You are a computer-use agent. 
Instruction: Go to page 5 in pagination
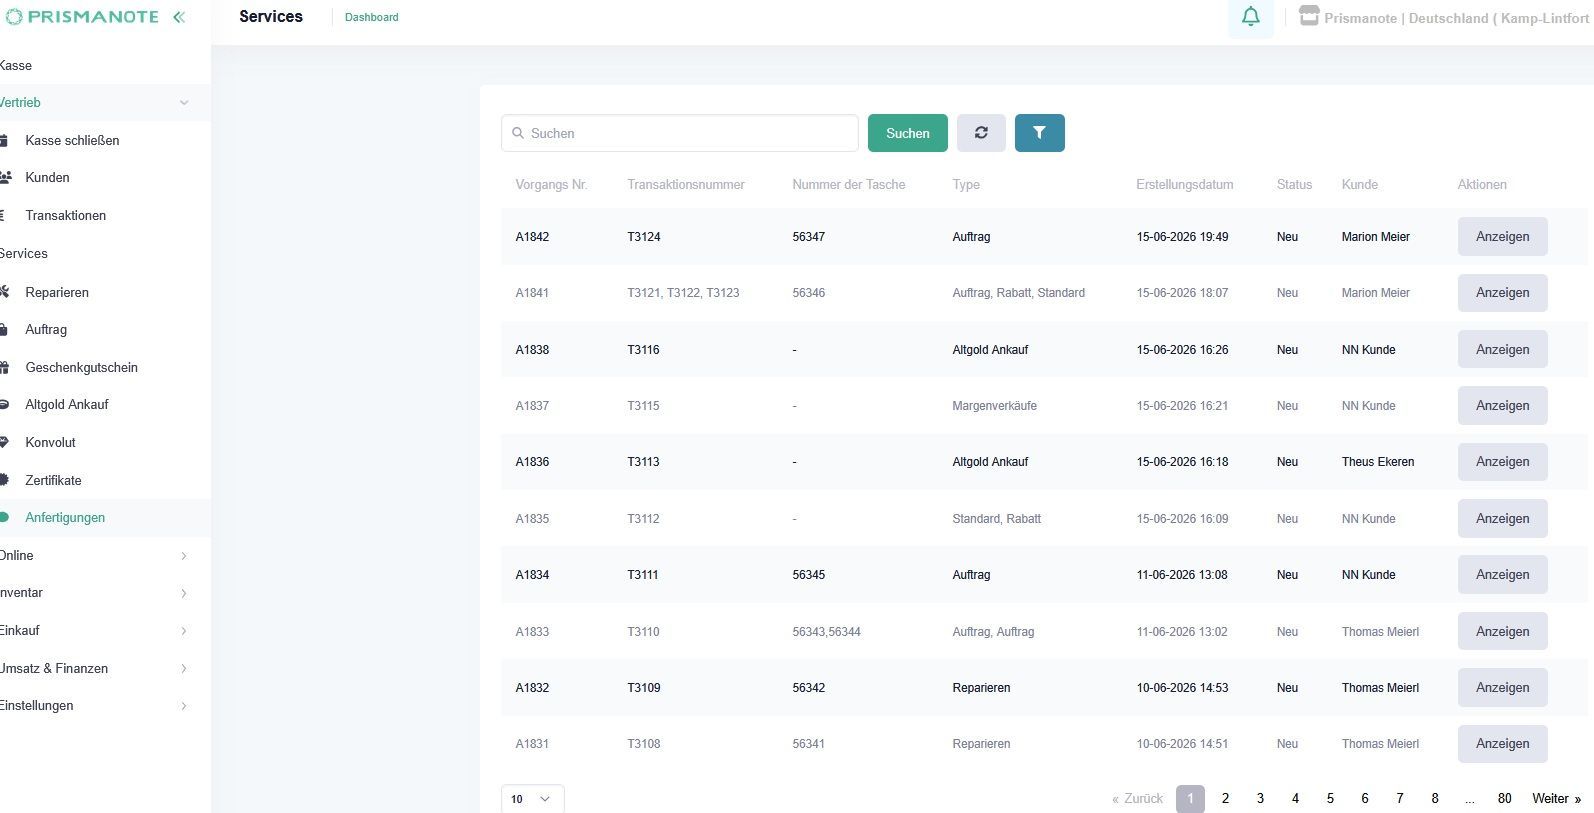[x=1330, y=798]
